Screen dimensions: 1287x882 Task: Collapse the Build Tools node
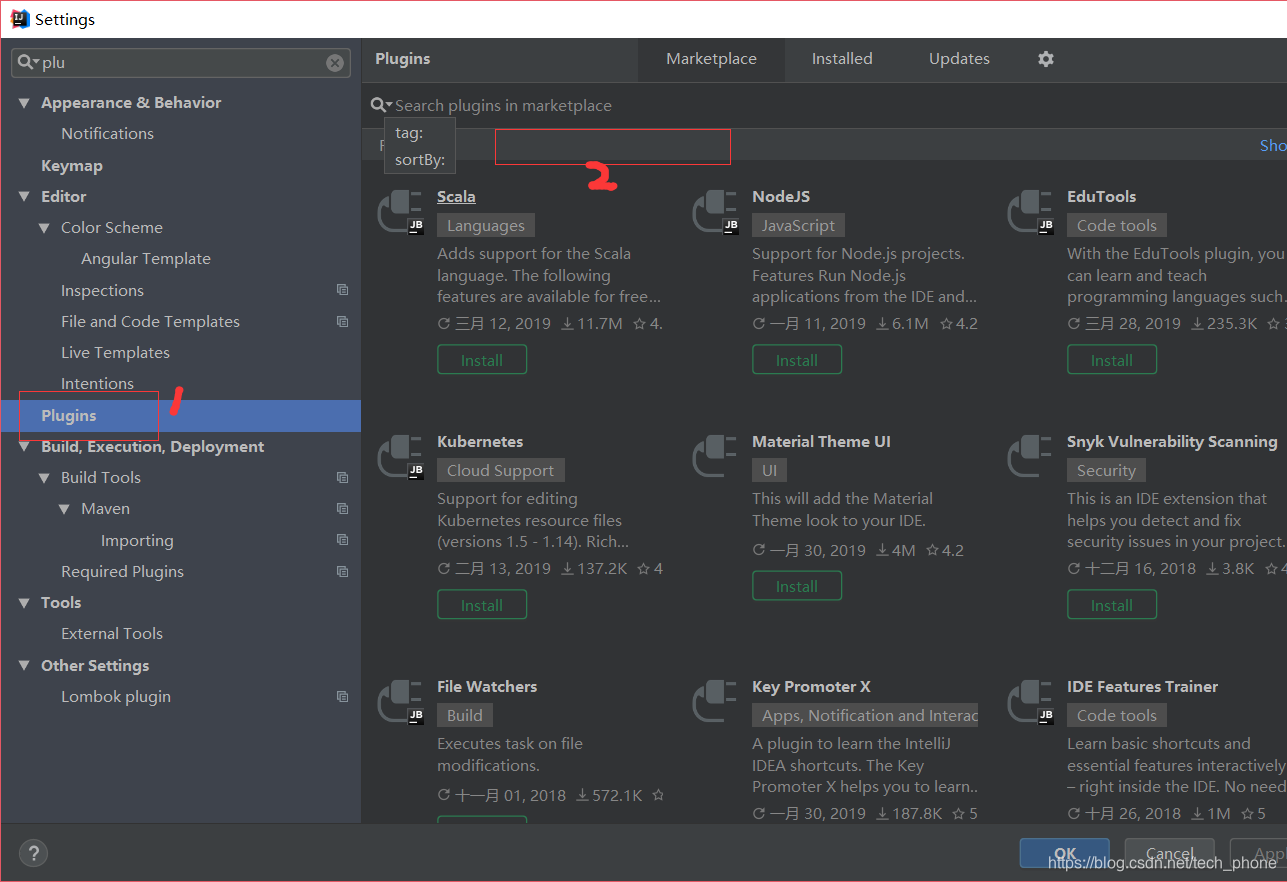[44, 478]
